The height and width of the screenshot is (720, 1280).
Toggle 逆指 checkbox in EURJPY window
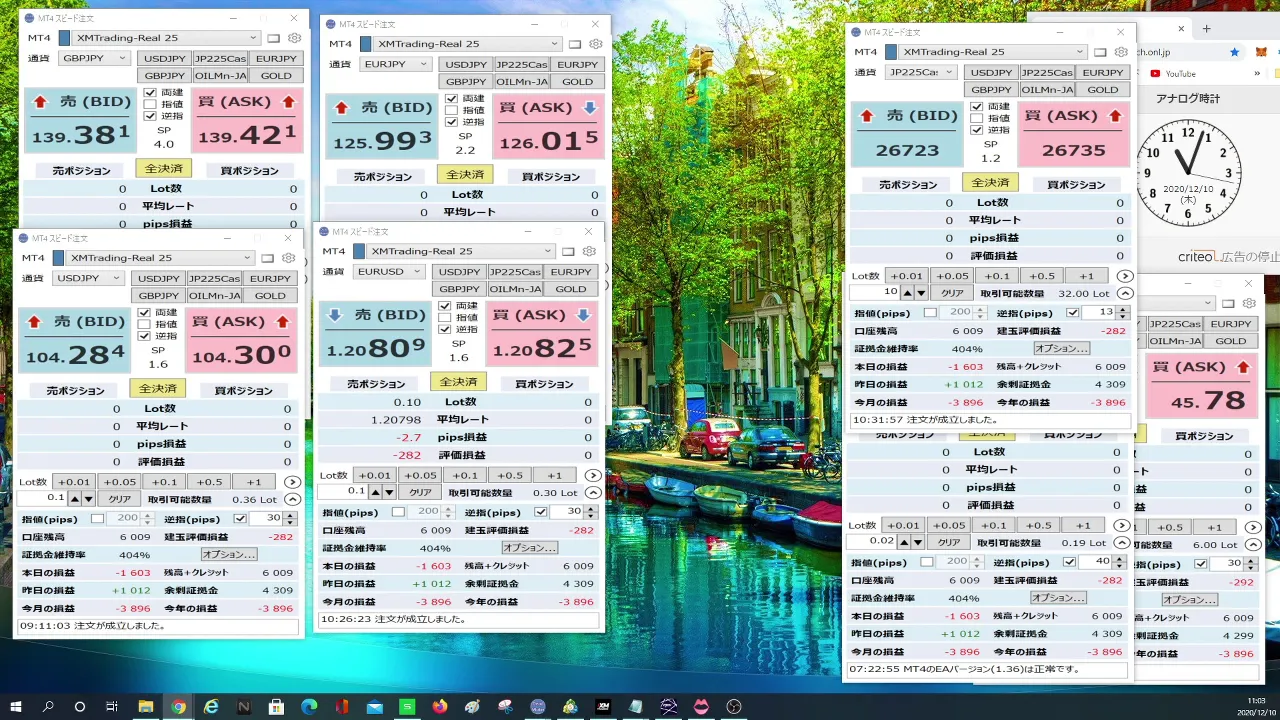(451, 122)
